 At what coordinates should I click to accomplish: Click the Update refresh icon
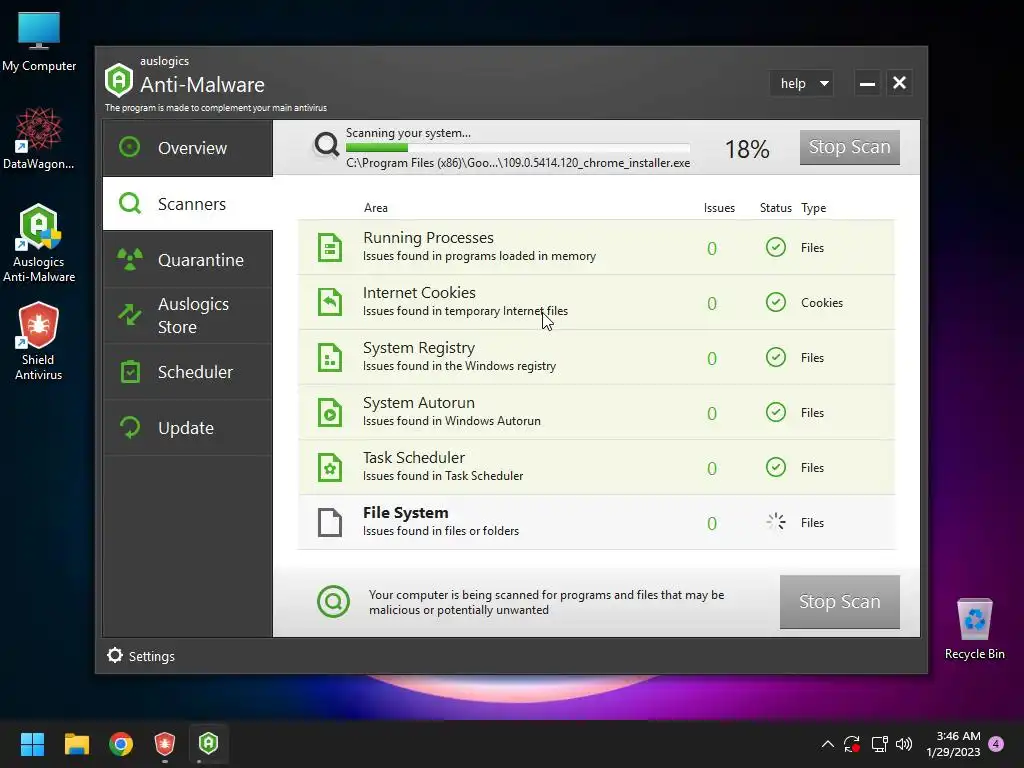pyautogui.click(x=130, y=427)
